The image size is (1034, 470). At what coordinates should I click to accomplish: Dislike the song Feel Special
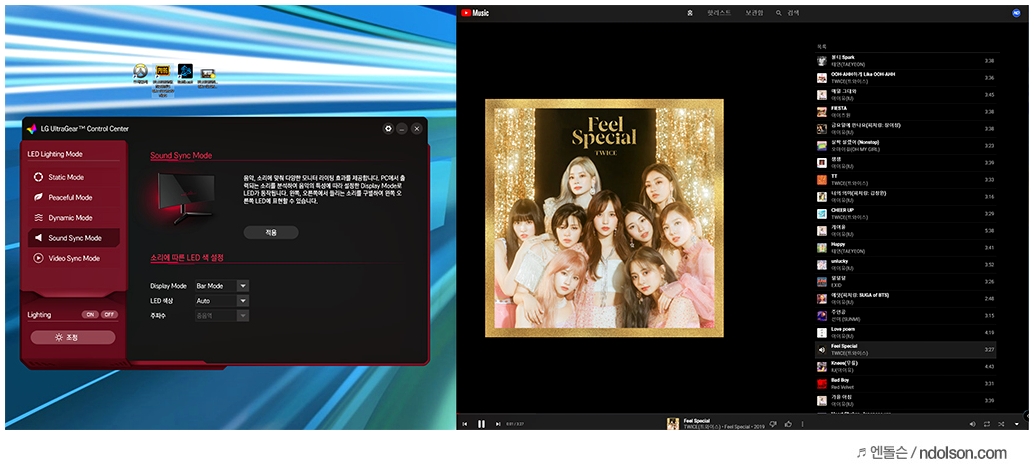(774, 424)
